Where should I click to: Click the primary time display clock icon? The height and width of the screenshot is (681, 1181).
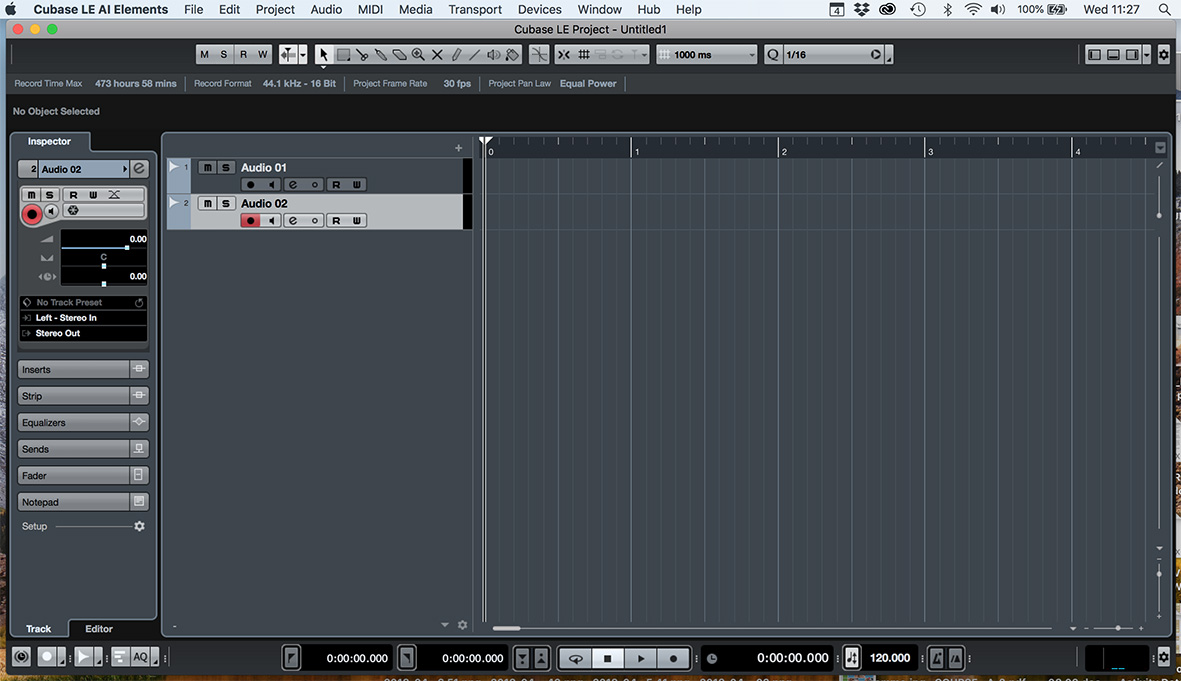[x=712, y=658]
